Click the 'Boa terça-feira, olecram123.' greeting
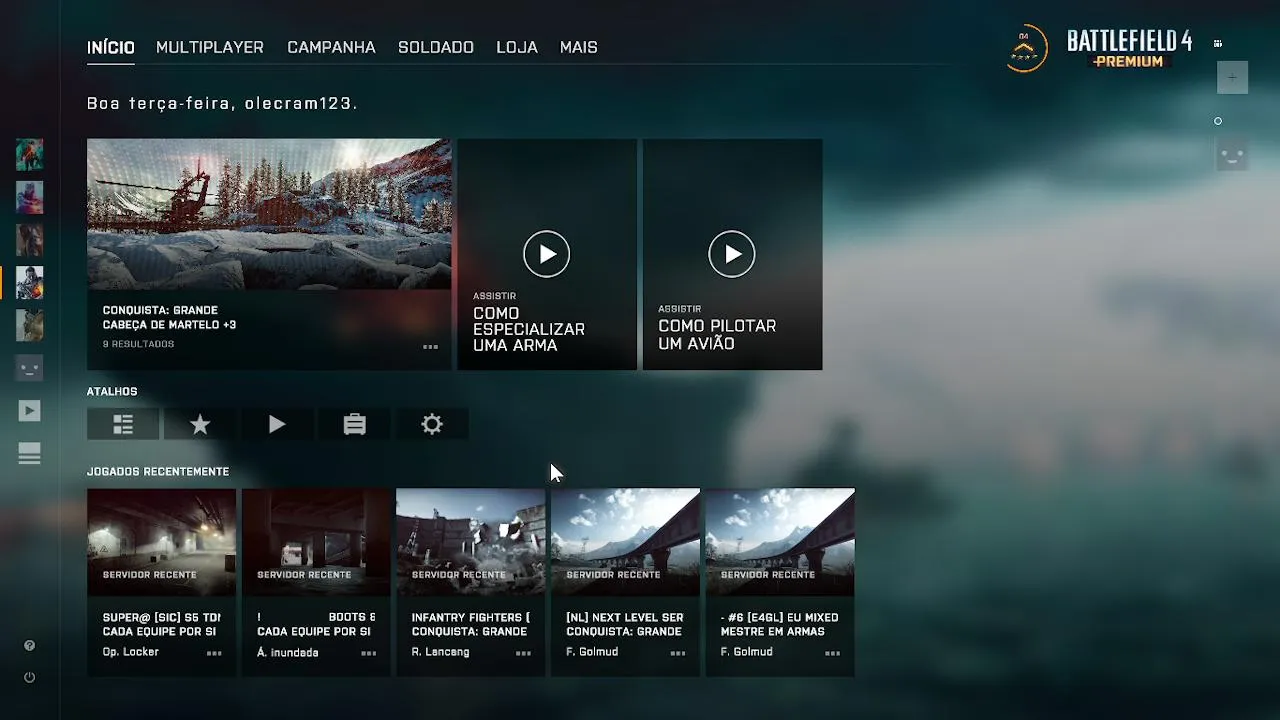 (x=222, y=103)
